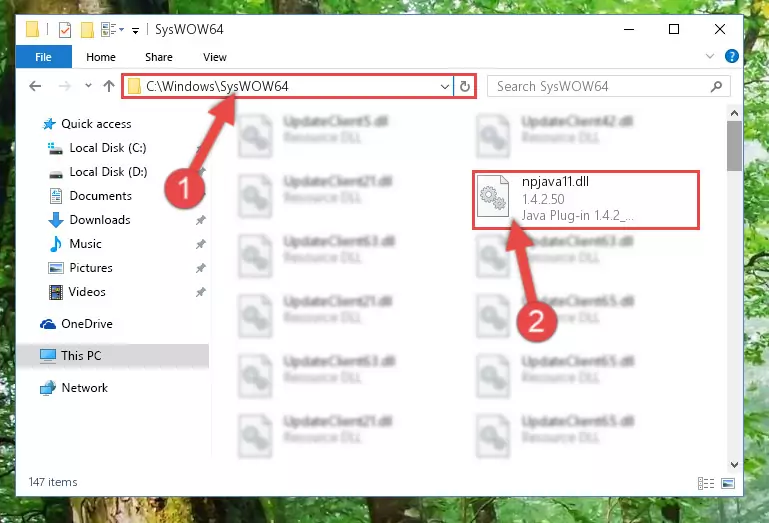Click the search magnifier icon
769x523 pixels.
point(717,87)
